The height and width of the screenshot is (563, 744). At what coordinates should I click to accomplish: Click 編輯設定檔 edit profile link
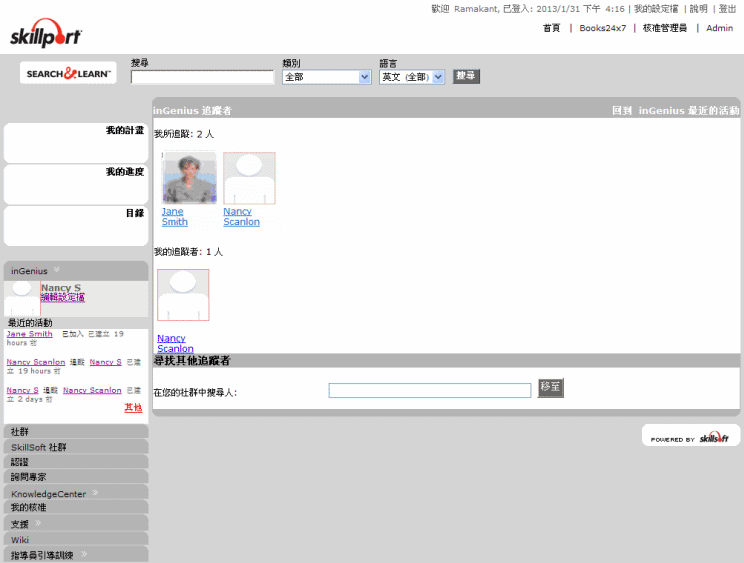pyautogui.click(x=63, y=297)
